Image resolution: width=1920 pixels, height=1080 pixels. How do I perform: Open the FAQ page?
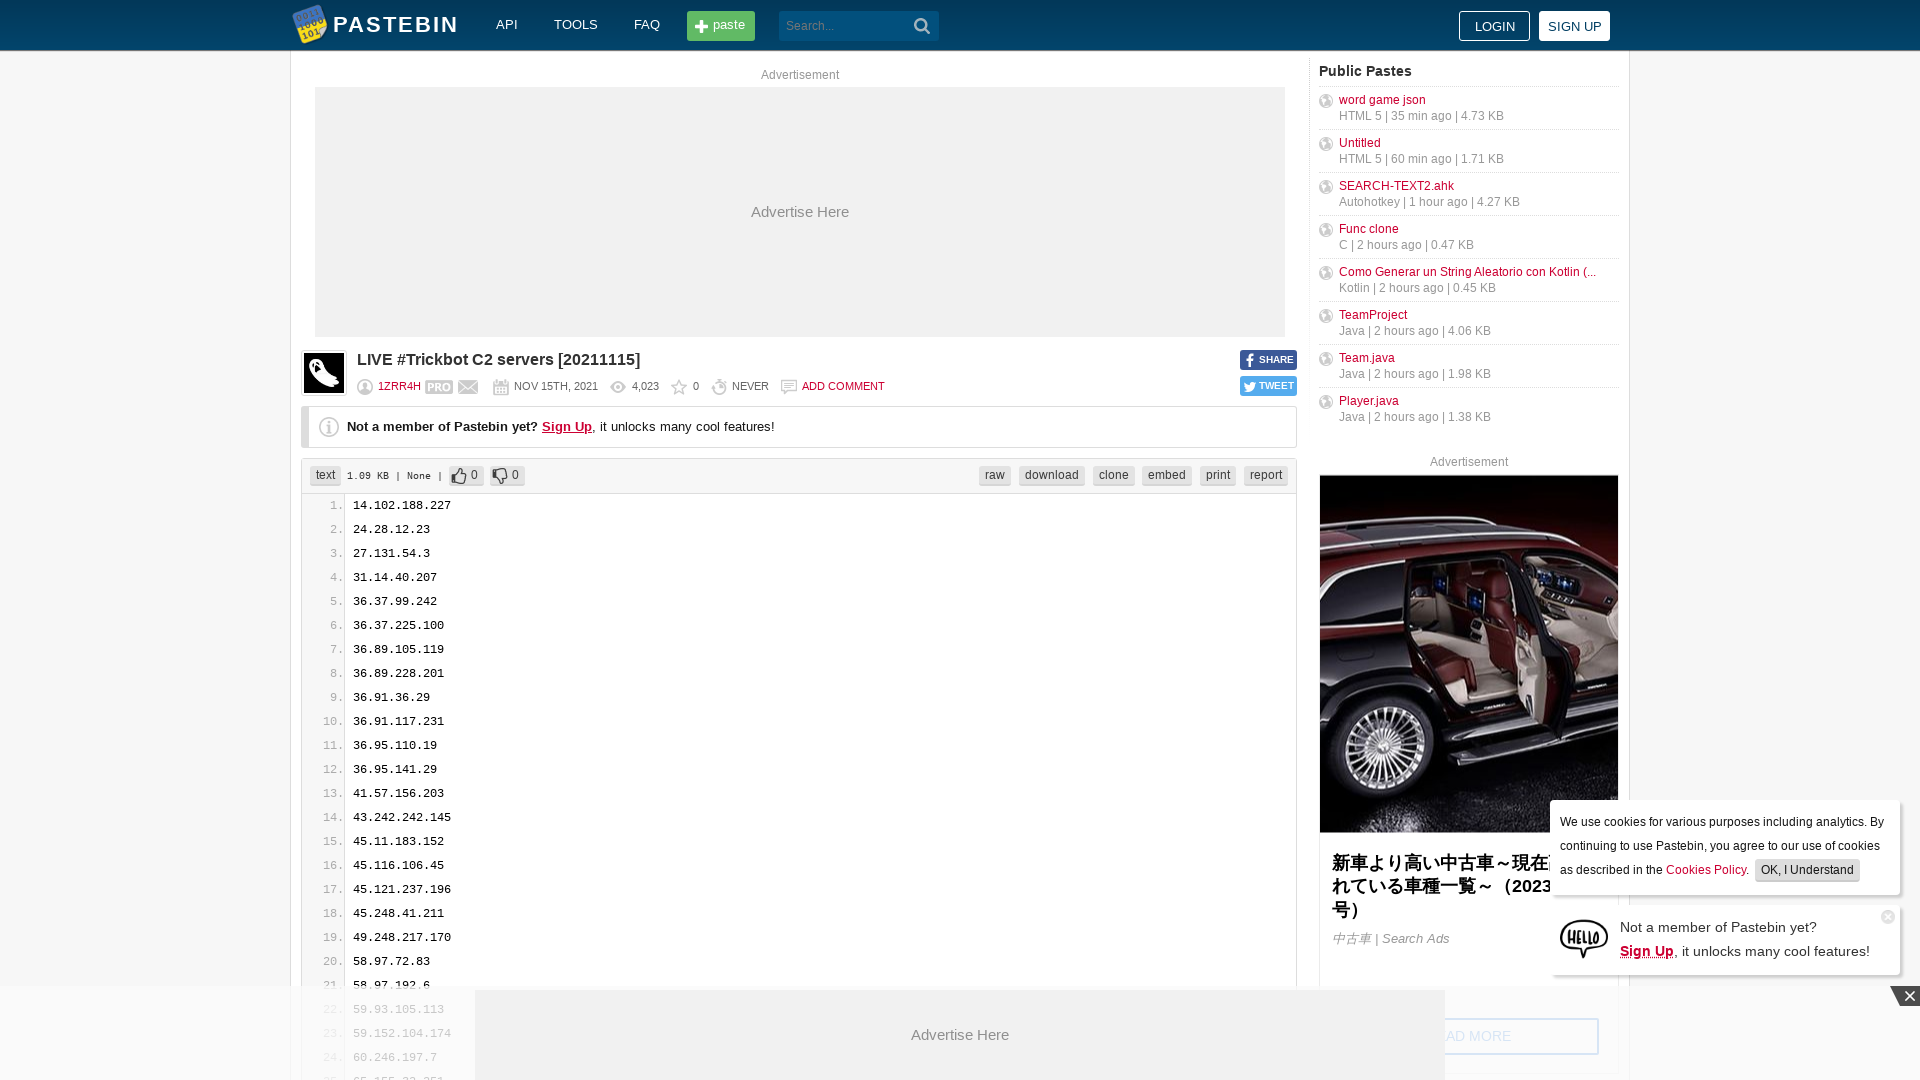[647, 25]
